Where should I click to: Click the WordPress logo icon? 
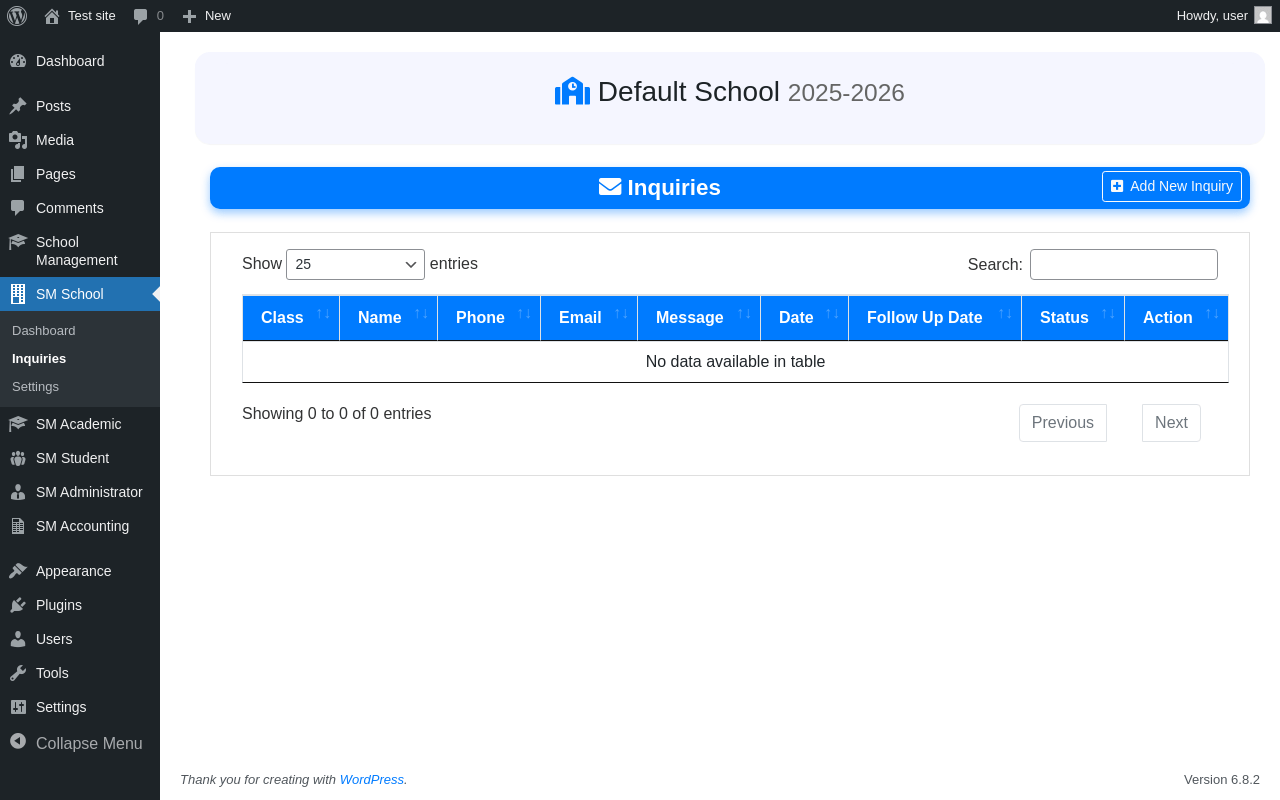[17, 16]
